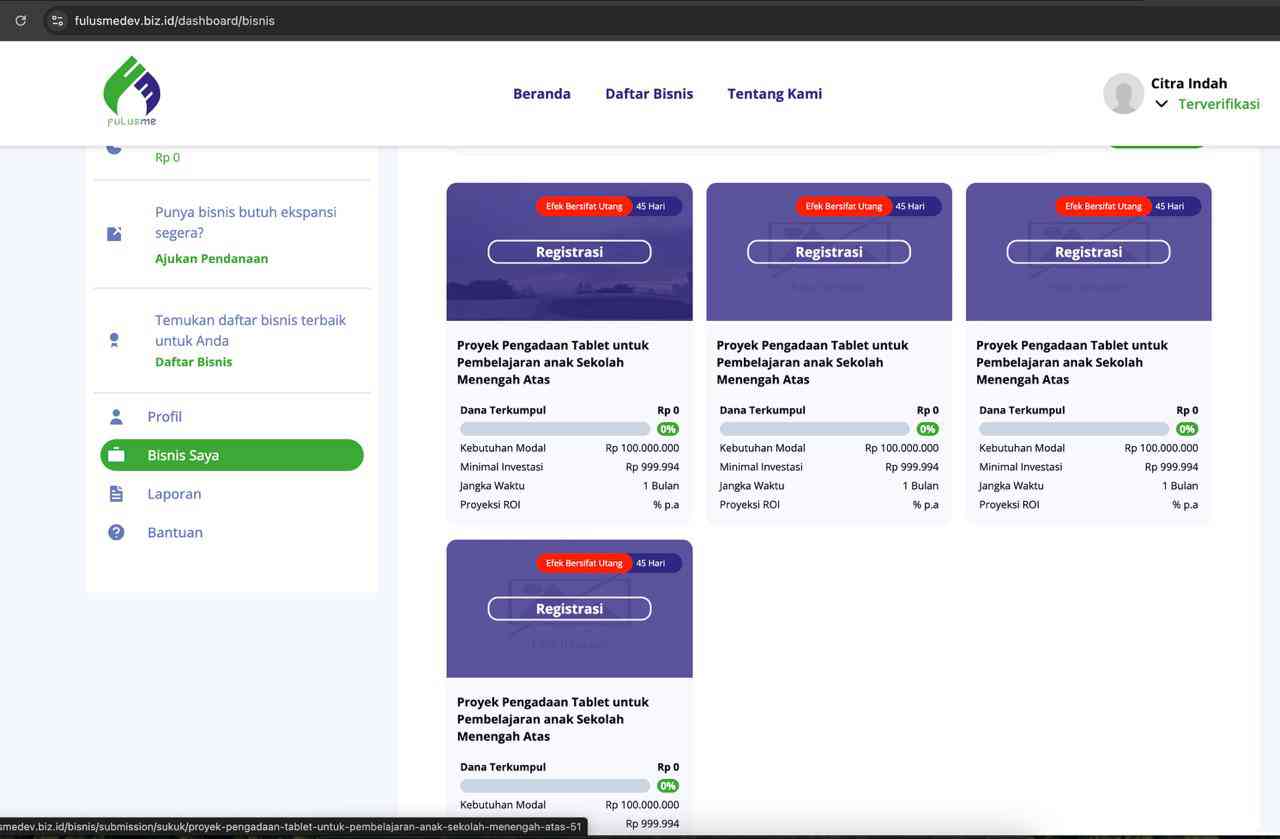Open the third card's Proyek Pengadaan Tablet title
Viewport: 1280px width, 839px height.
point(1072,362)
